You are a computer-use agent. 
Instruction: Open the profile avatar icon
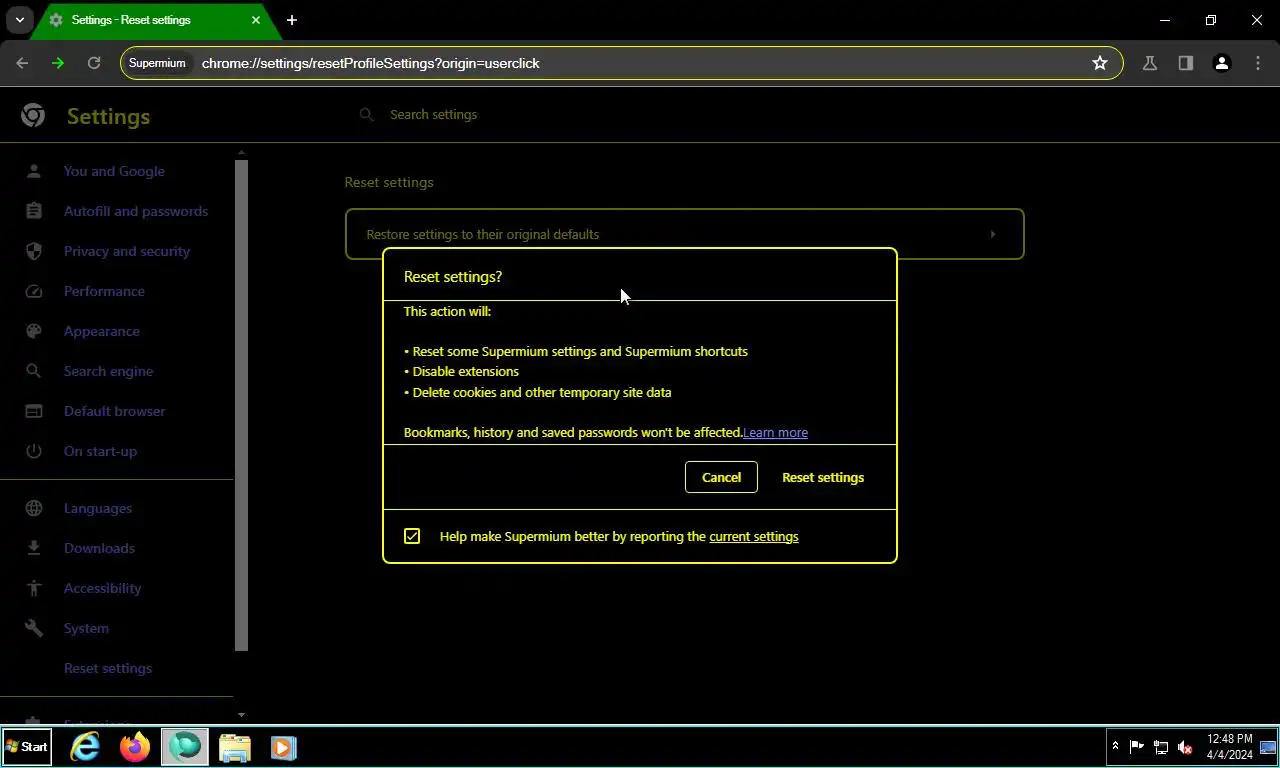(x=1222, y=63)
